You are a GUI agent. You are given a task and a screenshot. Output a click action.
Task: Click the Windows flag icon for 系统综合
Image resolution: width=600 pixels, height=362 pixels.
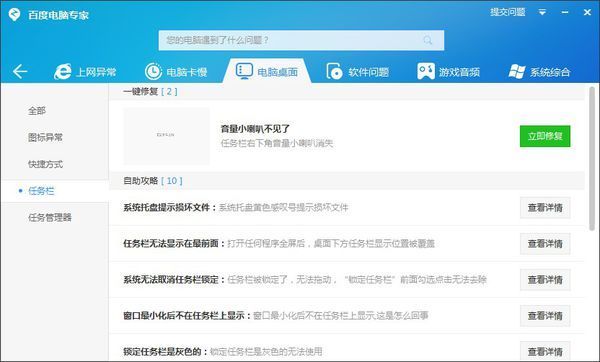(x=517, y=72)
